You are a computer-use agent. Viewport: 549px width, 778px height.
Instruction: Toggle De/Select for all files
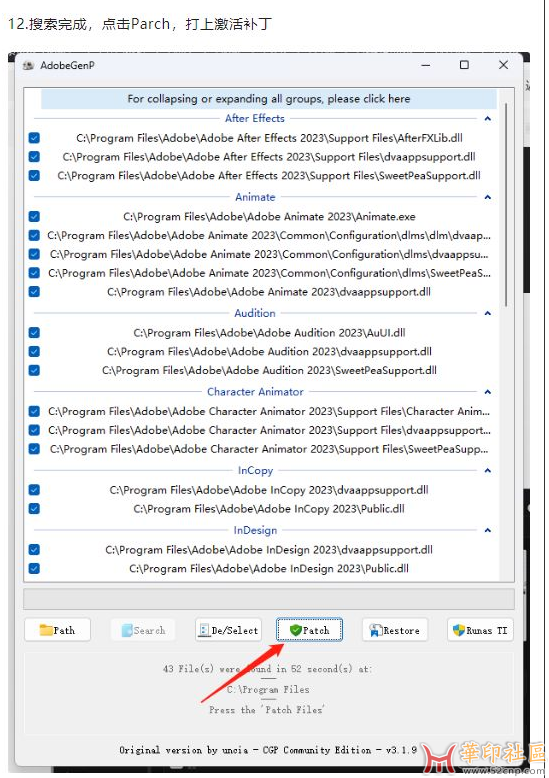(x=228, y=630)
